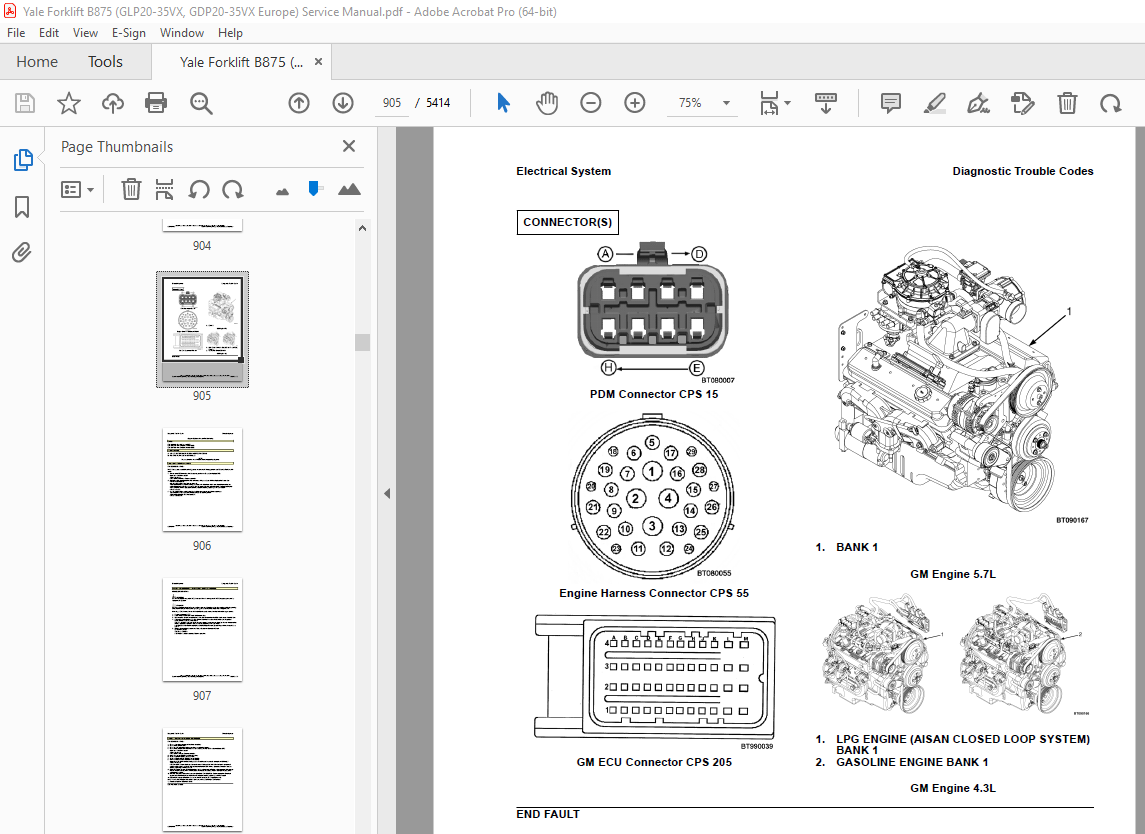
Task: Click the thumbnail size slider handle
Action: click(x=314, y=189)
